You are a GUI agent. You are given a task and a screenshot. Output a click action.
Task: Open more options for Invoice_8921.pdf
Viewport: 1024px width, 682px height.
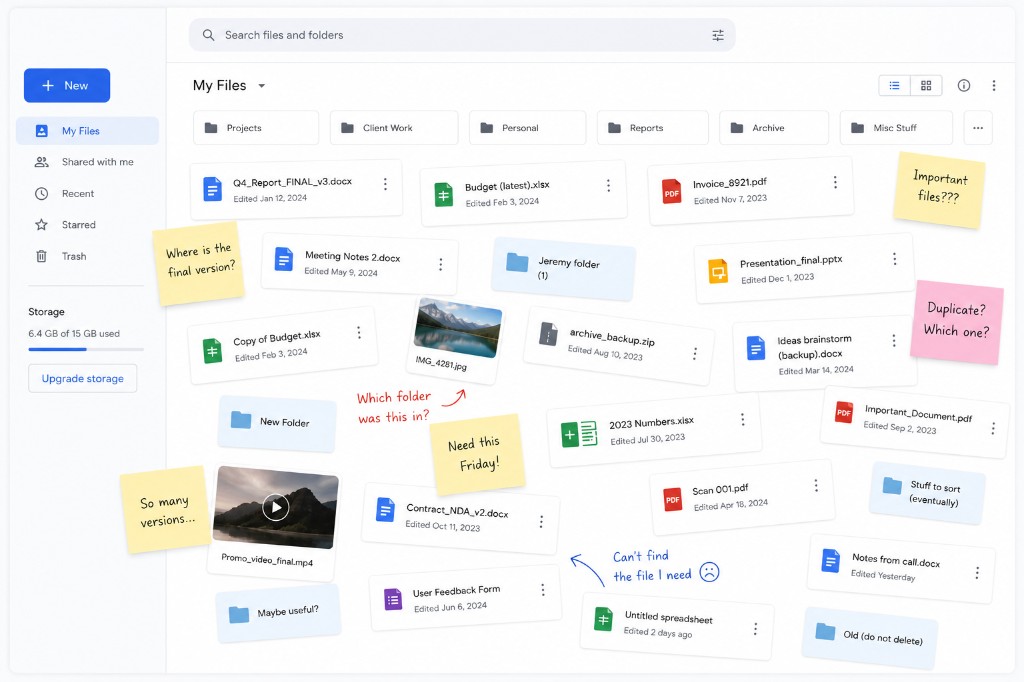click(835, 182)
